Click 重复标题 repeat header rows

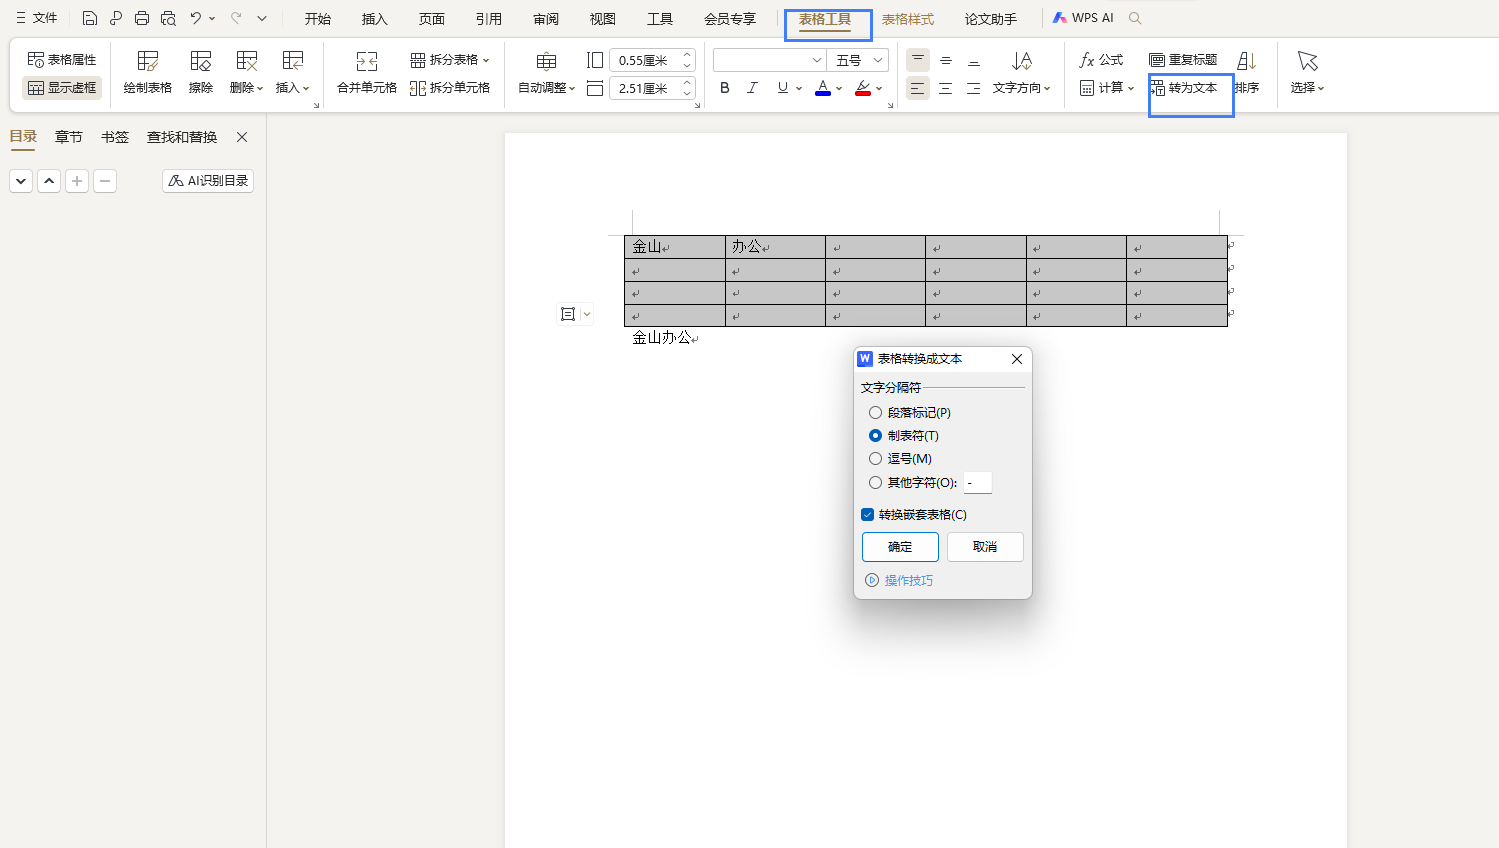(x=1183, y=60)
